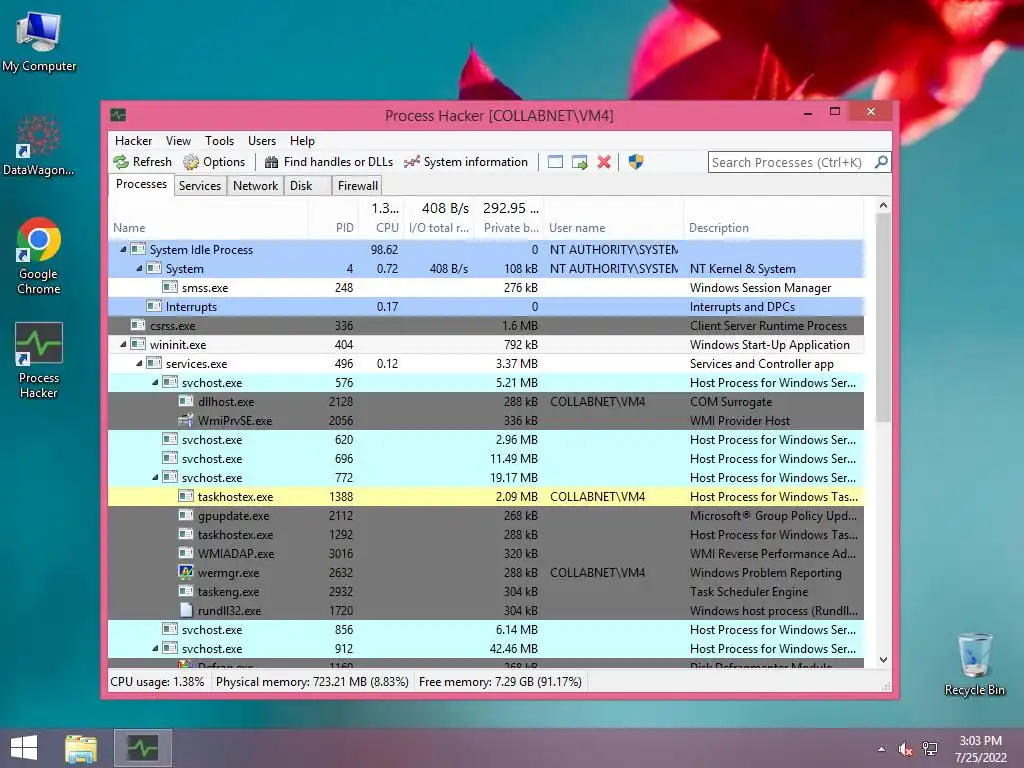The height and width of the screenshot is (768, 1024).
Task: Select the Interrupts row
Action: (x=486, y=306)
